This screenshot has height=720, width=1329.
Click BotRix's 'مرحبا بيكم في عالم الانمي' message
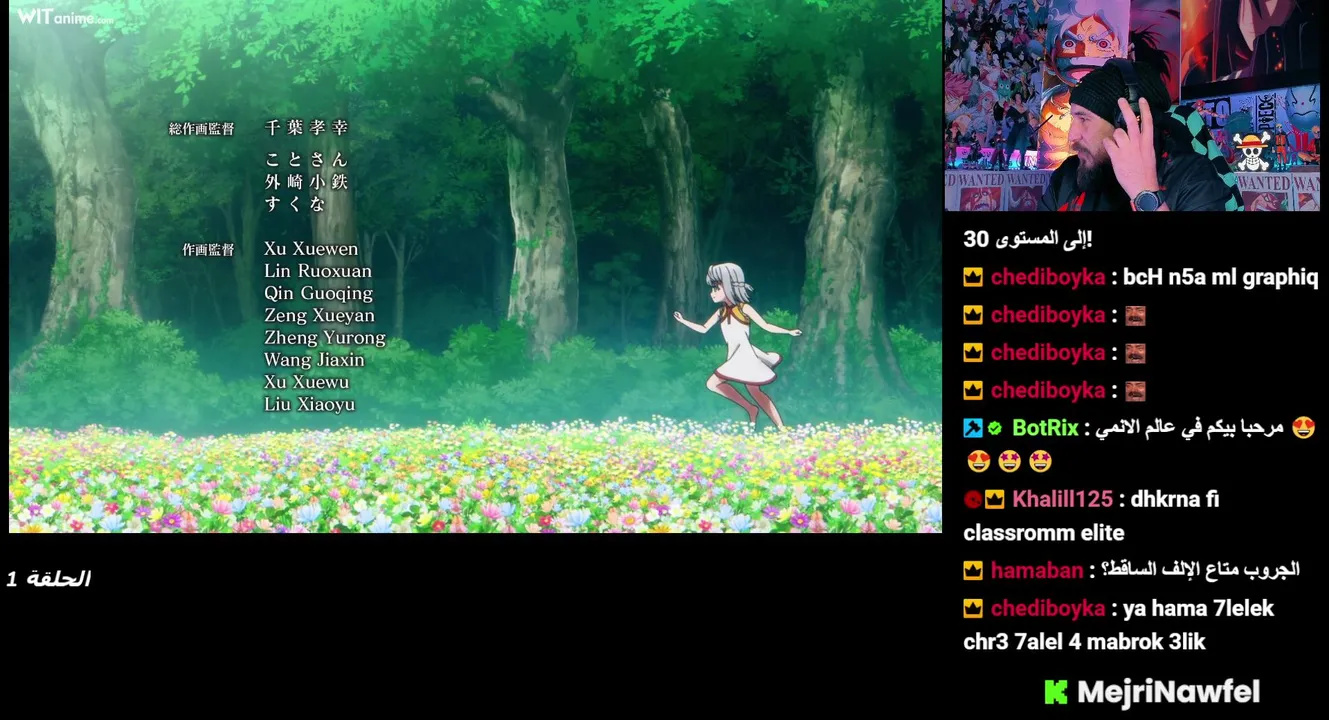(1189, 428)
